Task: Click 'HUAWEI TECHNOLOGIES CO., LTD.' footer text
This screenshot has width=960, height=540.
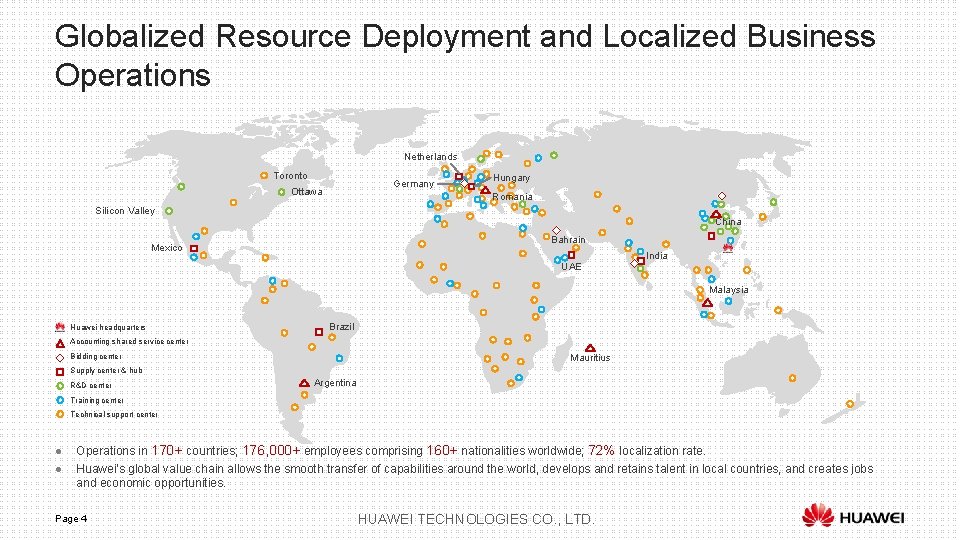Action: click(x=476, y=520)
